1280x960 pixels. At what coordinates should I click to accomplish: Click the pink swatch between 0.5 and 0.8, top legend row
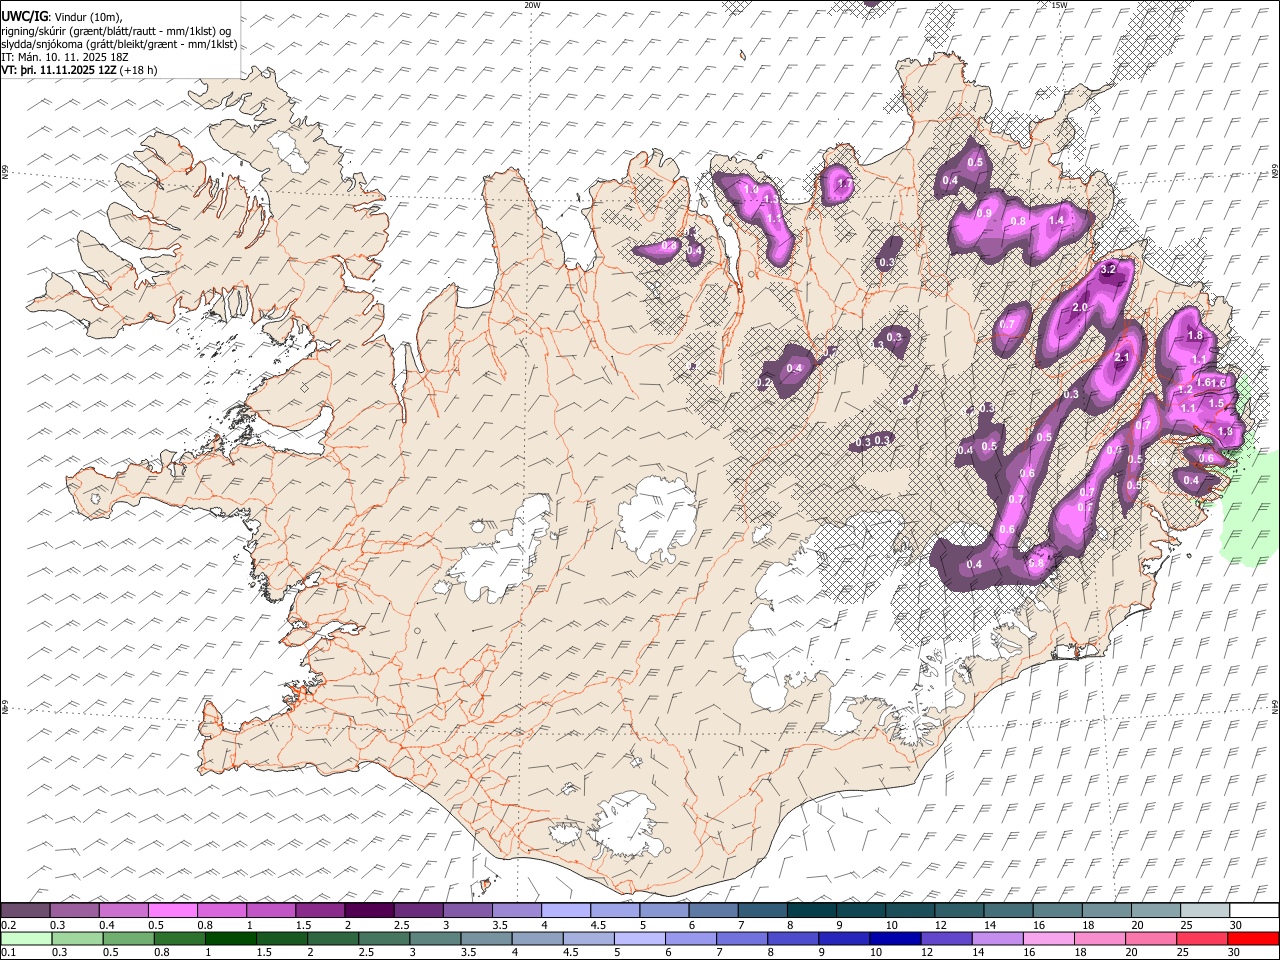pyautogui.click(x=173, y=910)
